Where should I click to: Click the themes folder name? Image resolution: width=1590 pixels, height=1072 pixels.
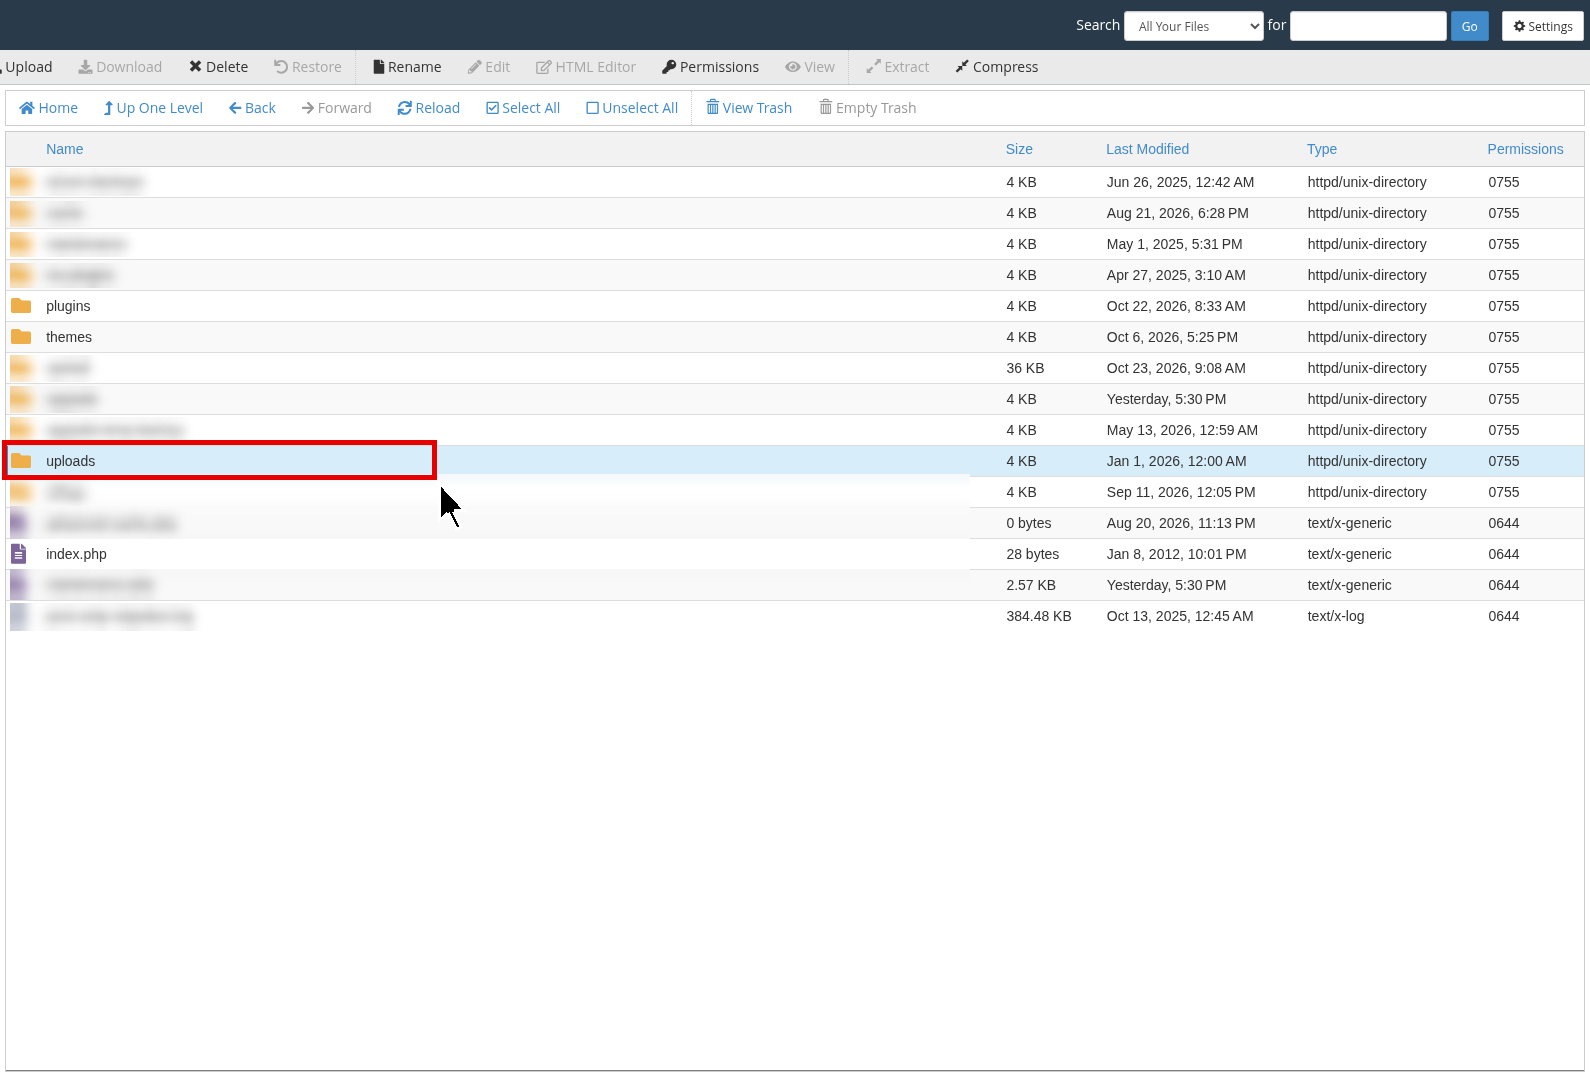coord(69,337)
